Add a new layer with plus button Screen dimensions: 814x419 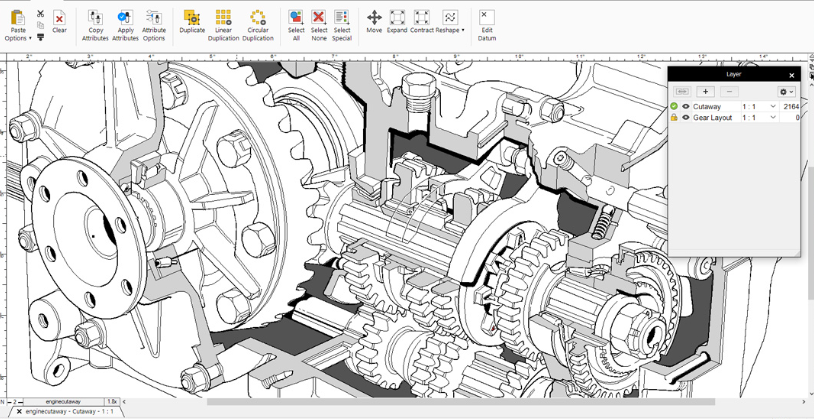click(705, 91)
